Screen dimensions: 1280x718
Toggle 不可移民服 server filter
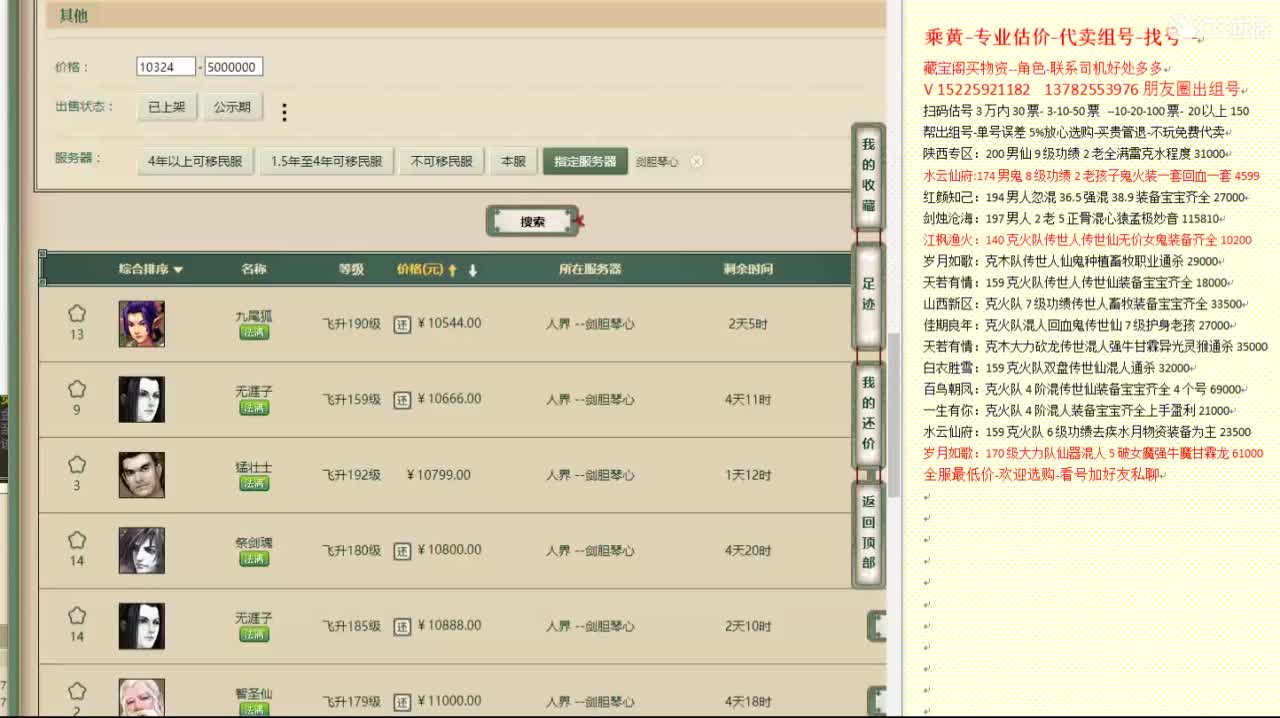442,161
